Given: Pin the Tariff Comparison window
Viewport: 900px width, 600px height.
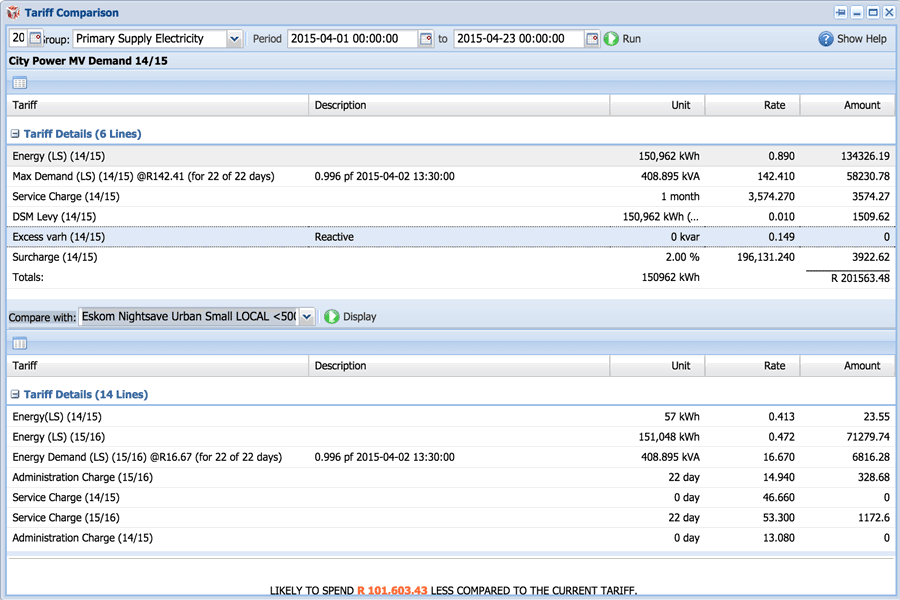Looking at the screenshot, I should pyautogui.click(x=841, y=12).
